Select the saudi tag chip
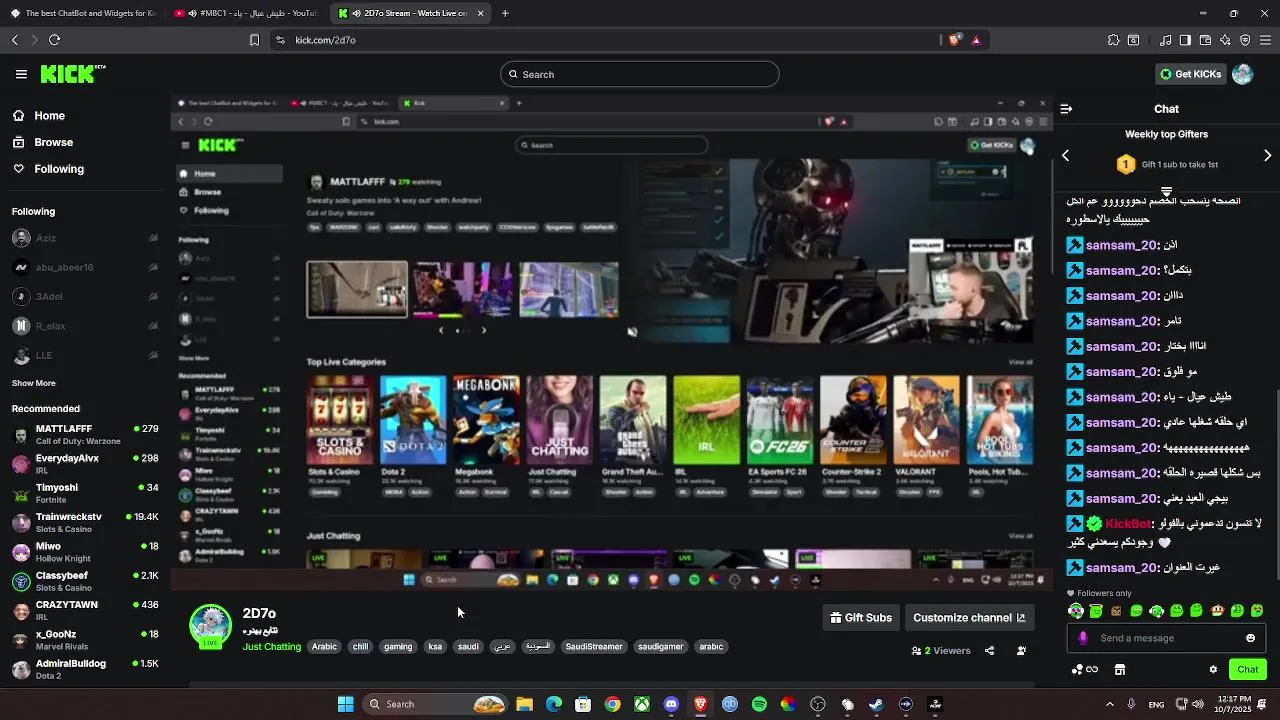 pos(468,647)
